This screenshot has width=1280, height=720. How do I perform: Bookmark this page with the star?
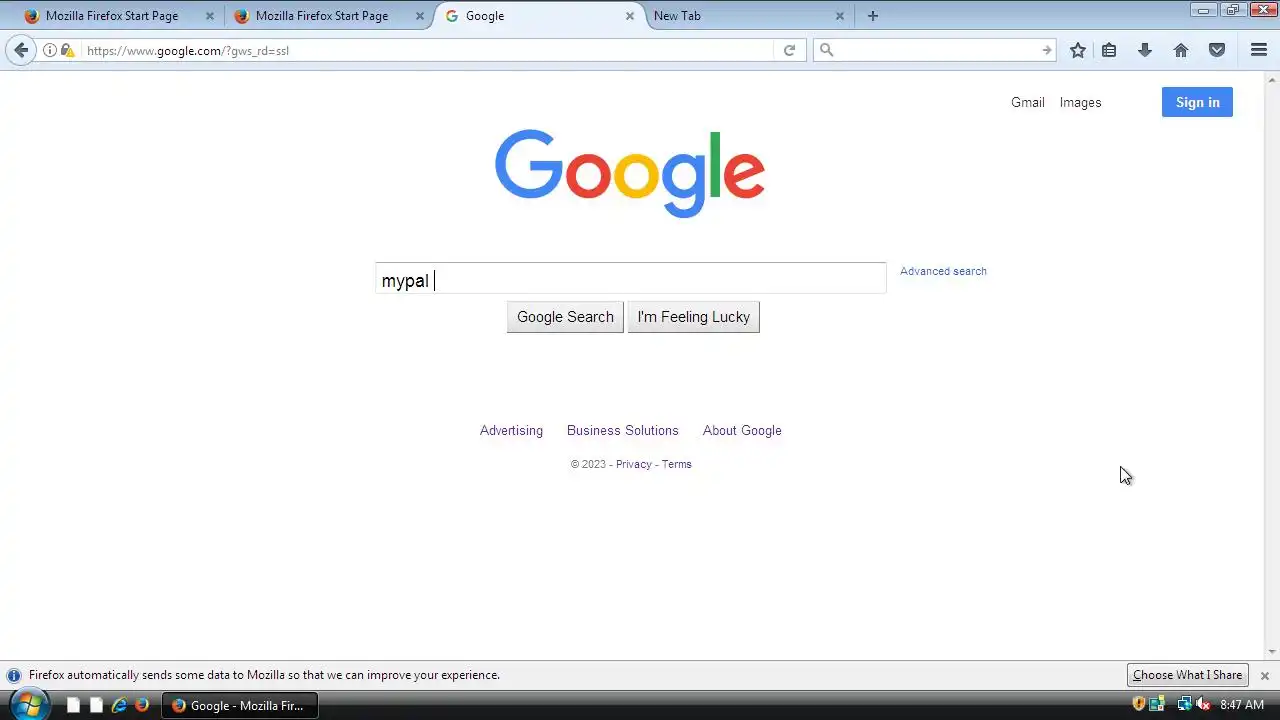pos(1078,50)
